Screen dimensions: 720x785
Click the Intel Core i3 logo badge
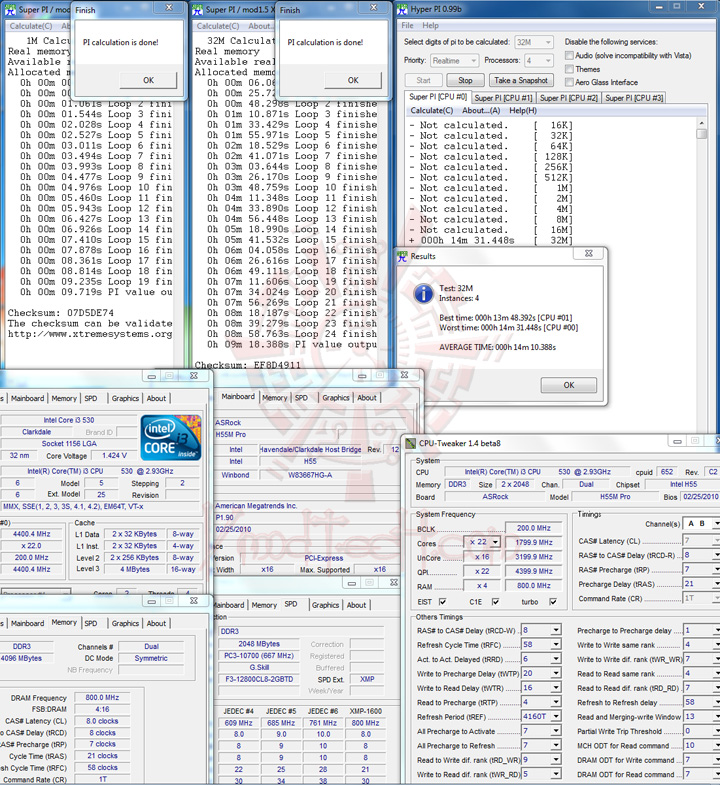171,438
